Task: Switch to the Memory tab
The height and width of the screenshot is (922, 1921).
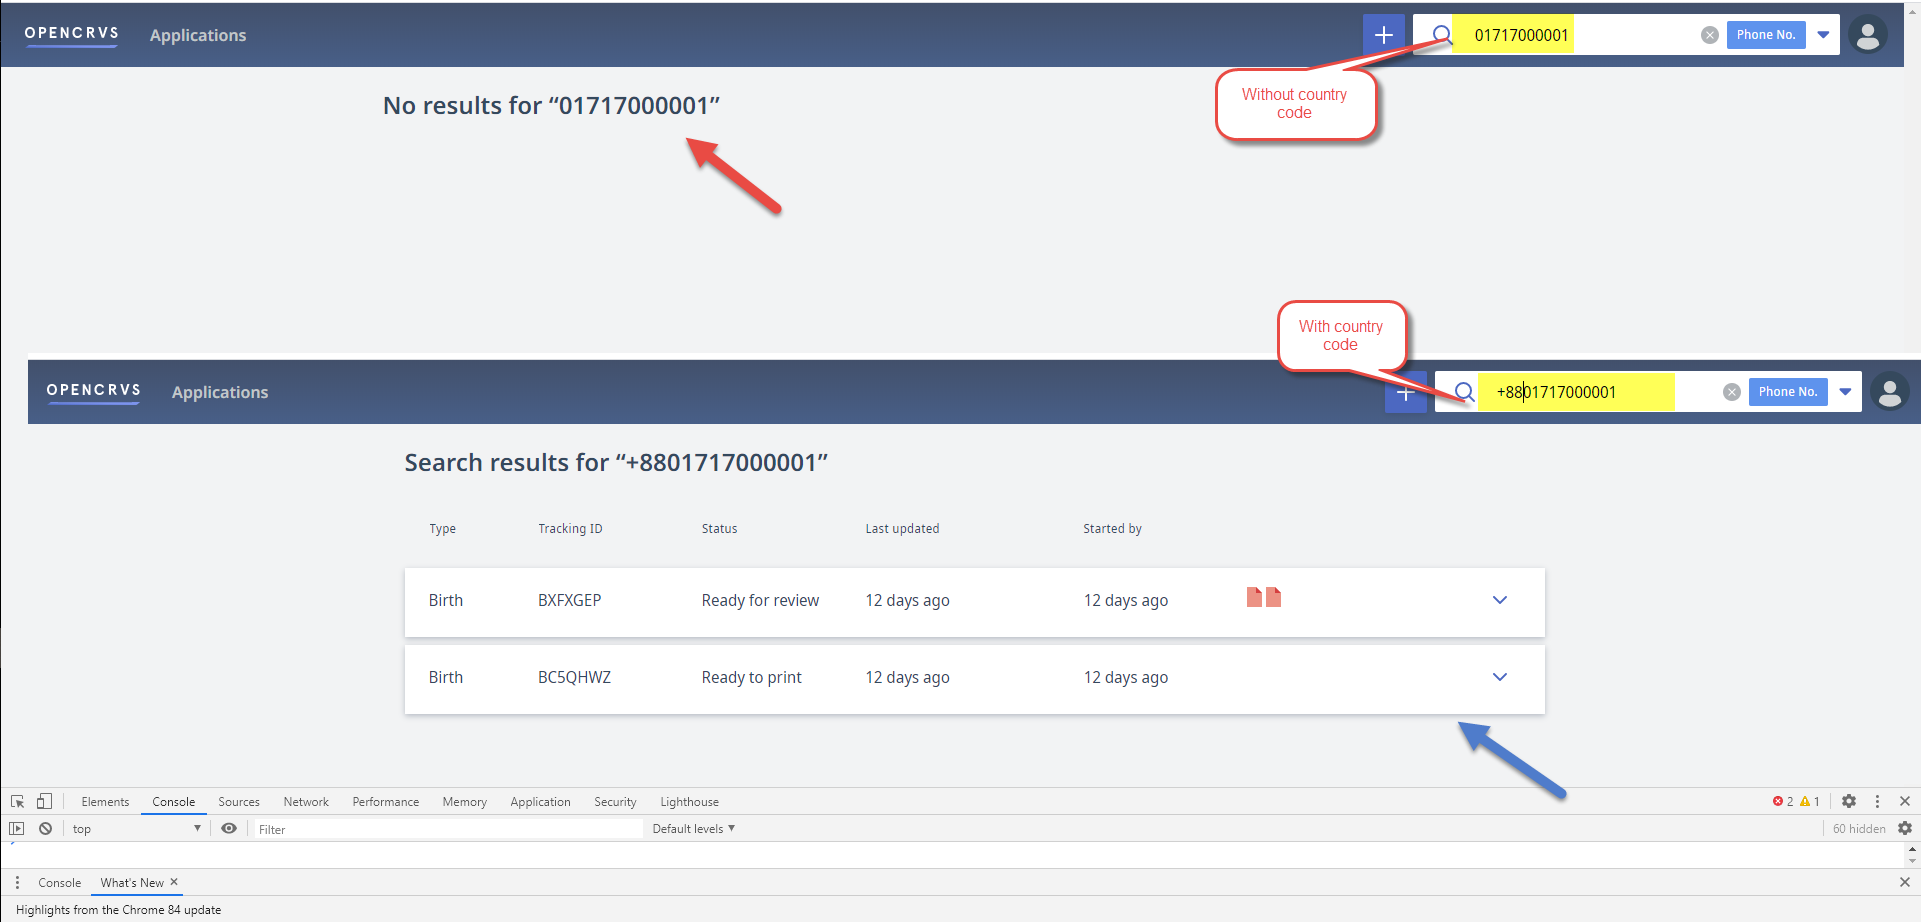Action: coord(464,801)
